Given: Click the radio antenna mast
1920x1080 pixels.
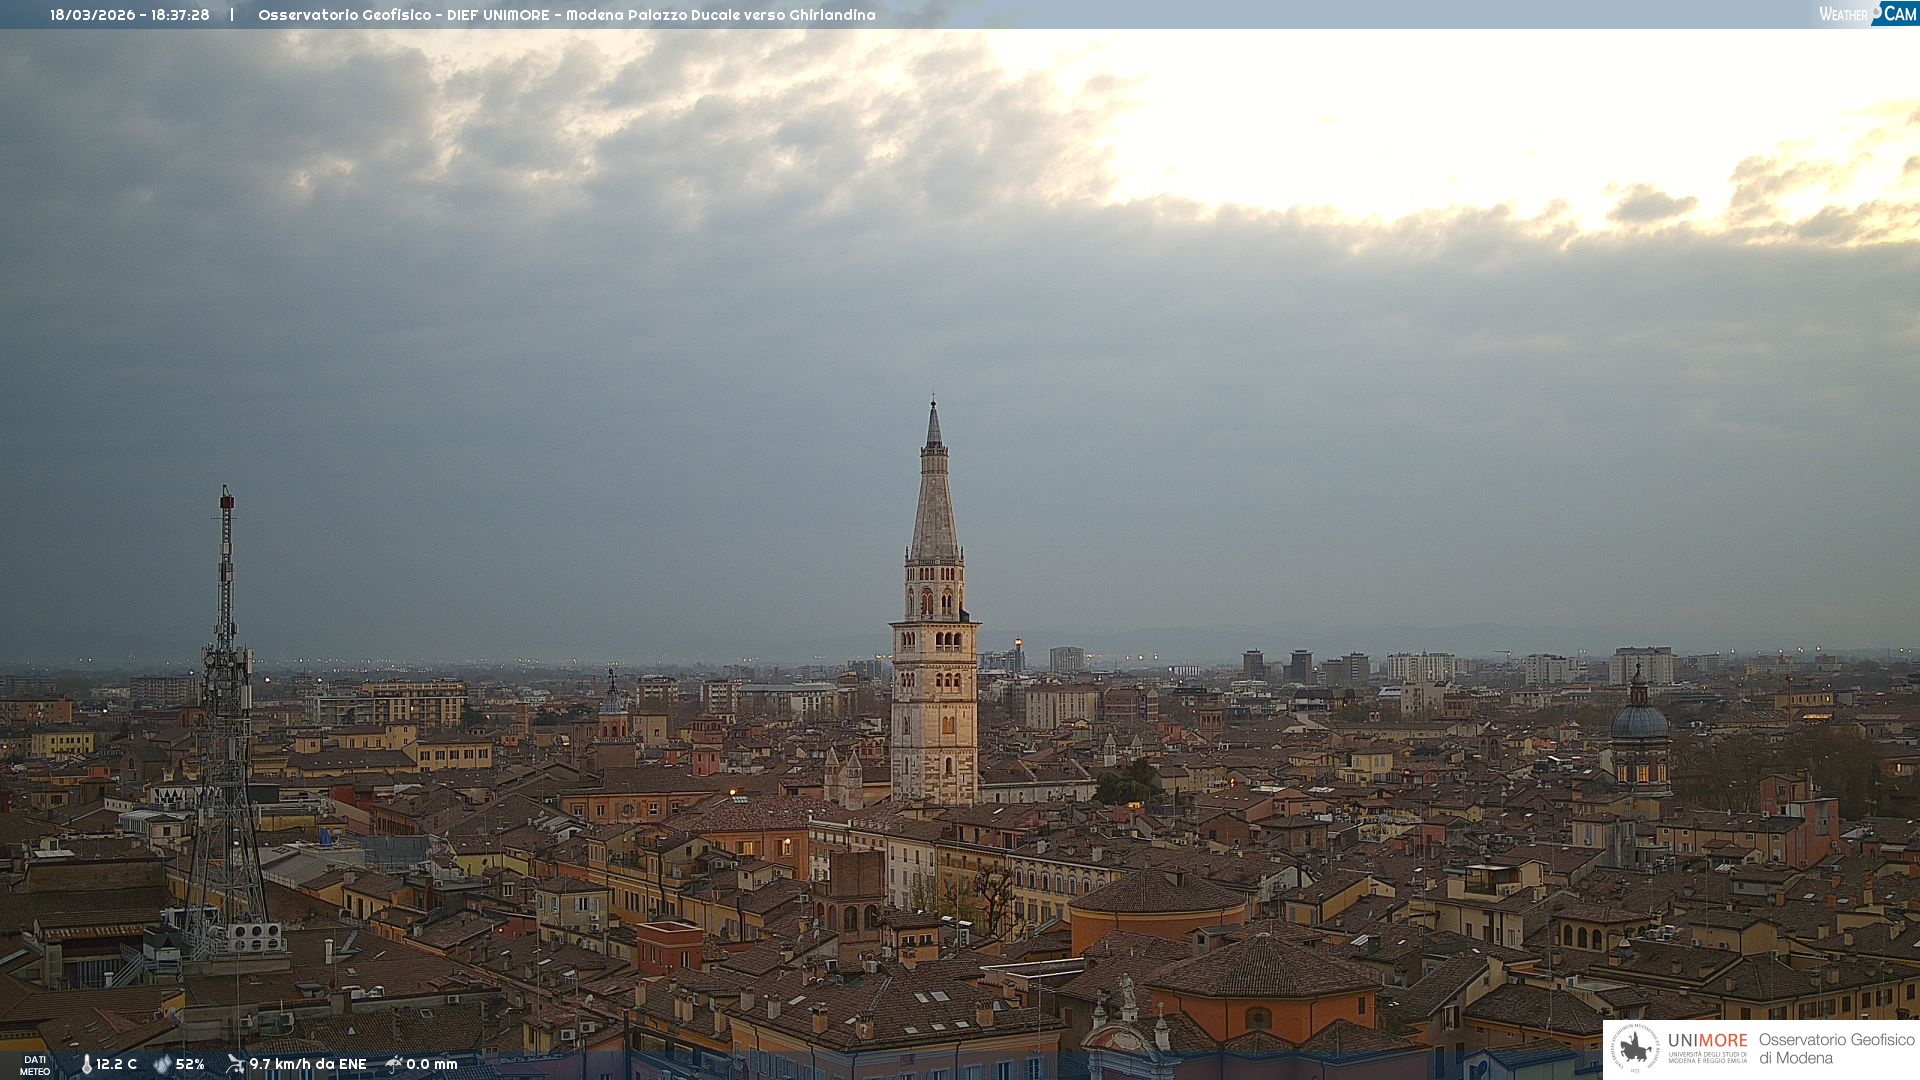Looking at the screenshot, I should [x=226, y=700].
